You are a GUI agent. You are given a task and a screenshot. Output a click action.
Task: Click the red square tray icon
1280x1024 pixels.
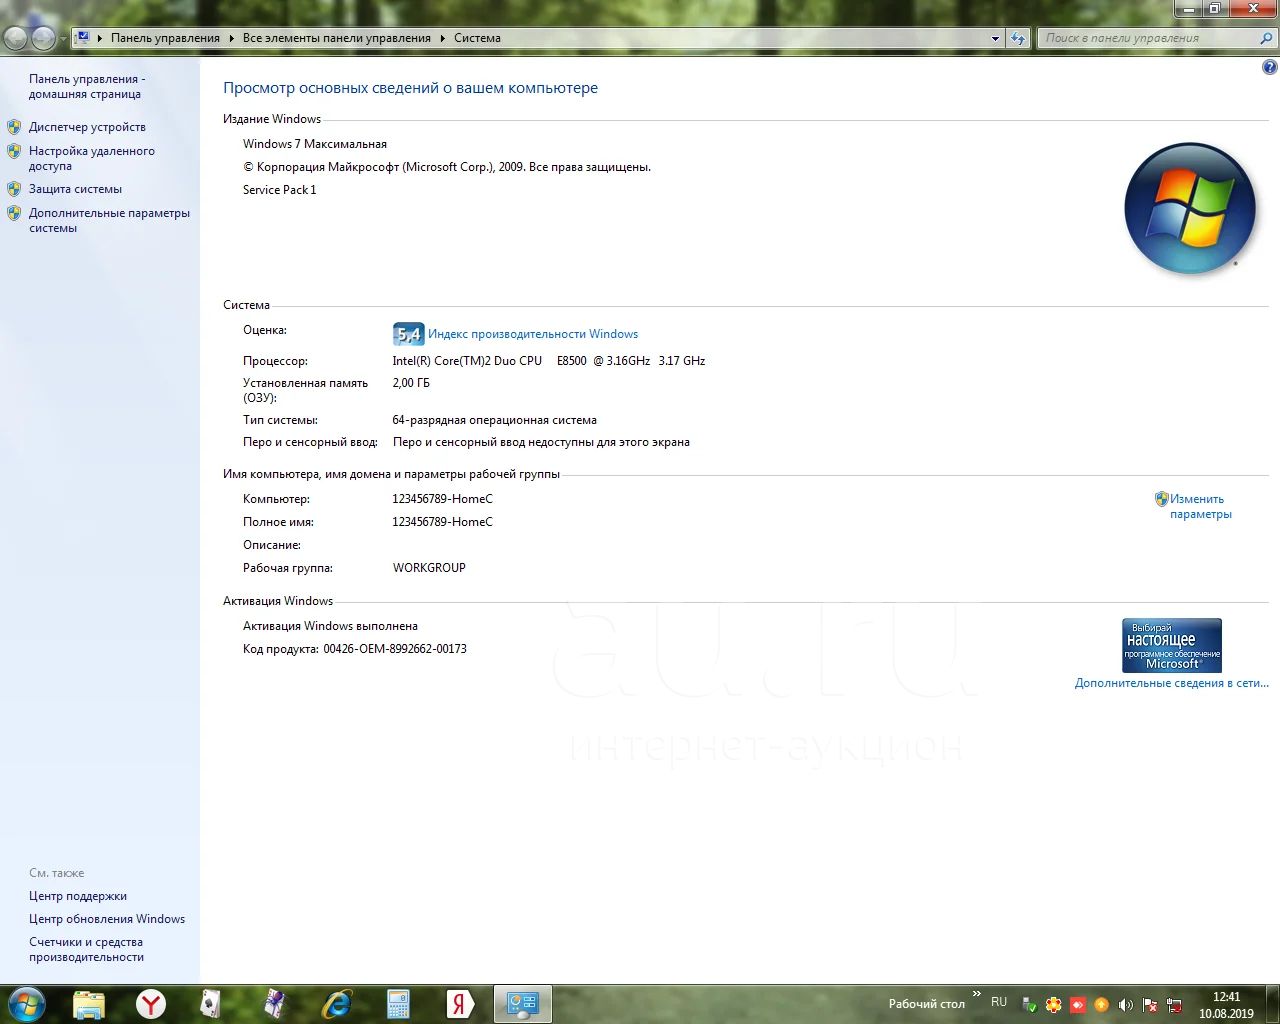coord(1078,1005)
